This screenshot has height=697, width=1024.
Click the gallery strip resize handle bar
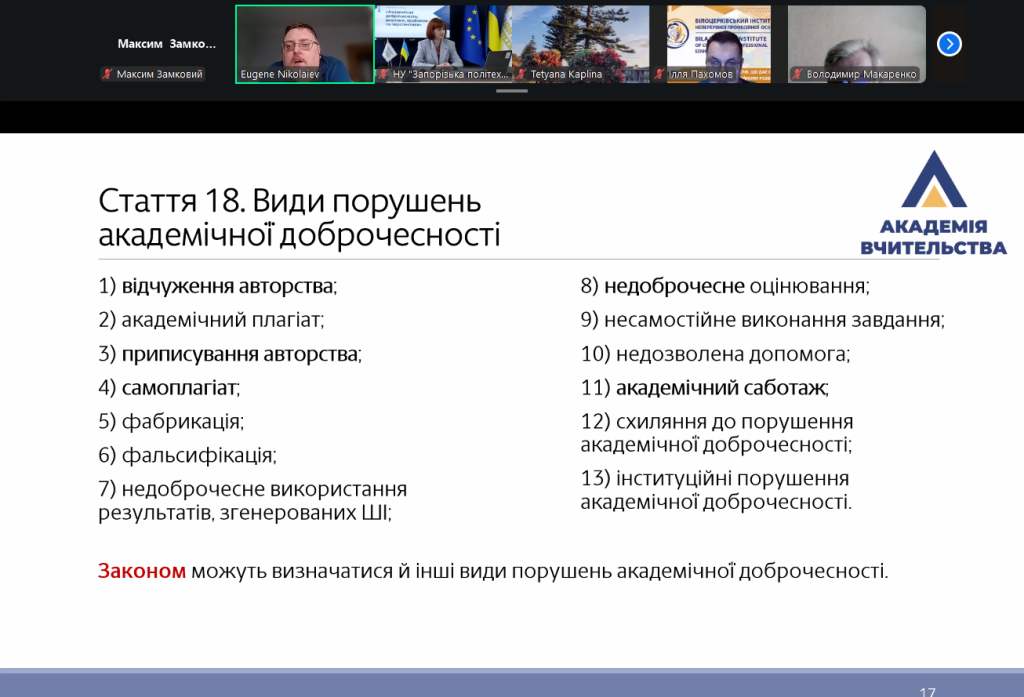click(512, 91)
